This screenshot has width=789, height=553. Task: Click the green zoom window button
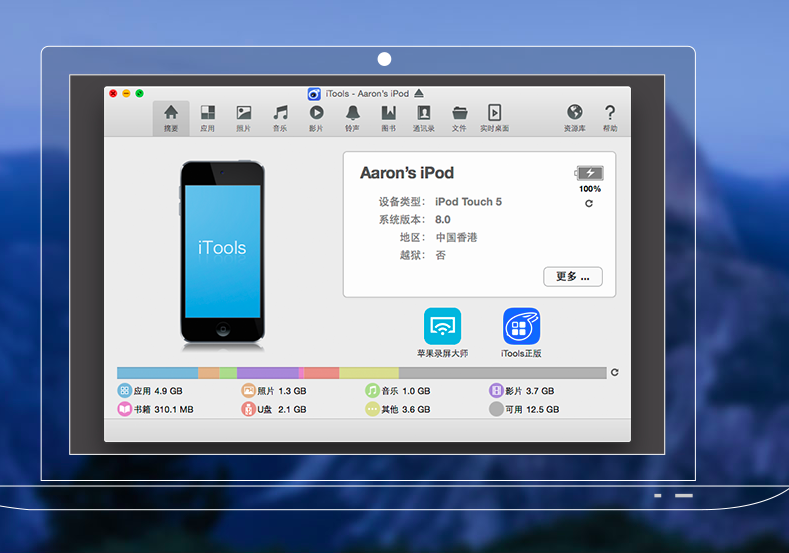pos(139,94)
